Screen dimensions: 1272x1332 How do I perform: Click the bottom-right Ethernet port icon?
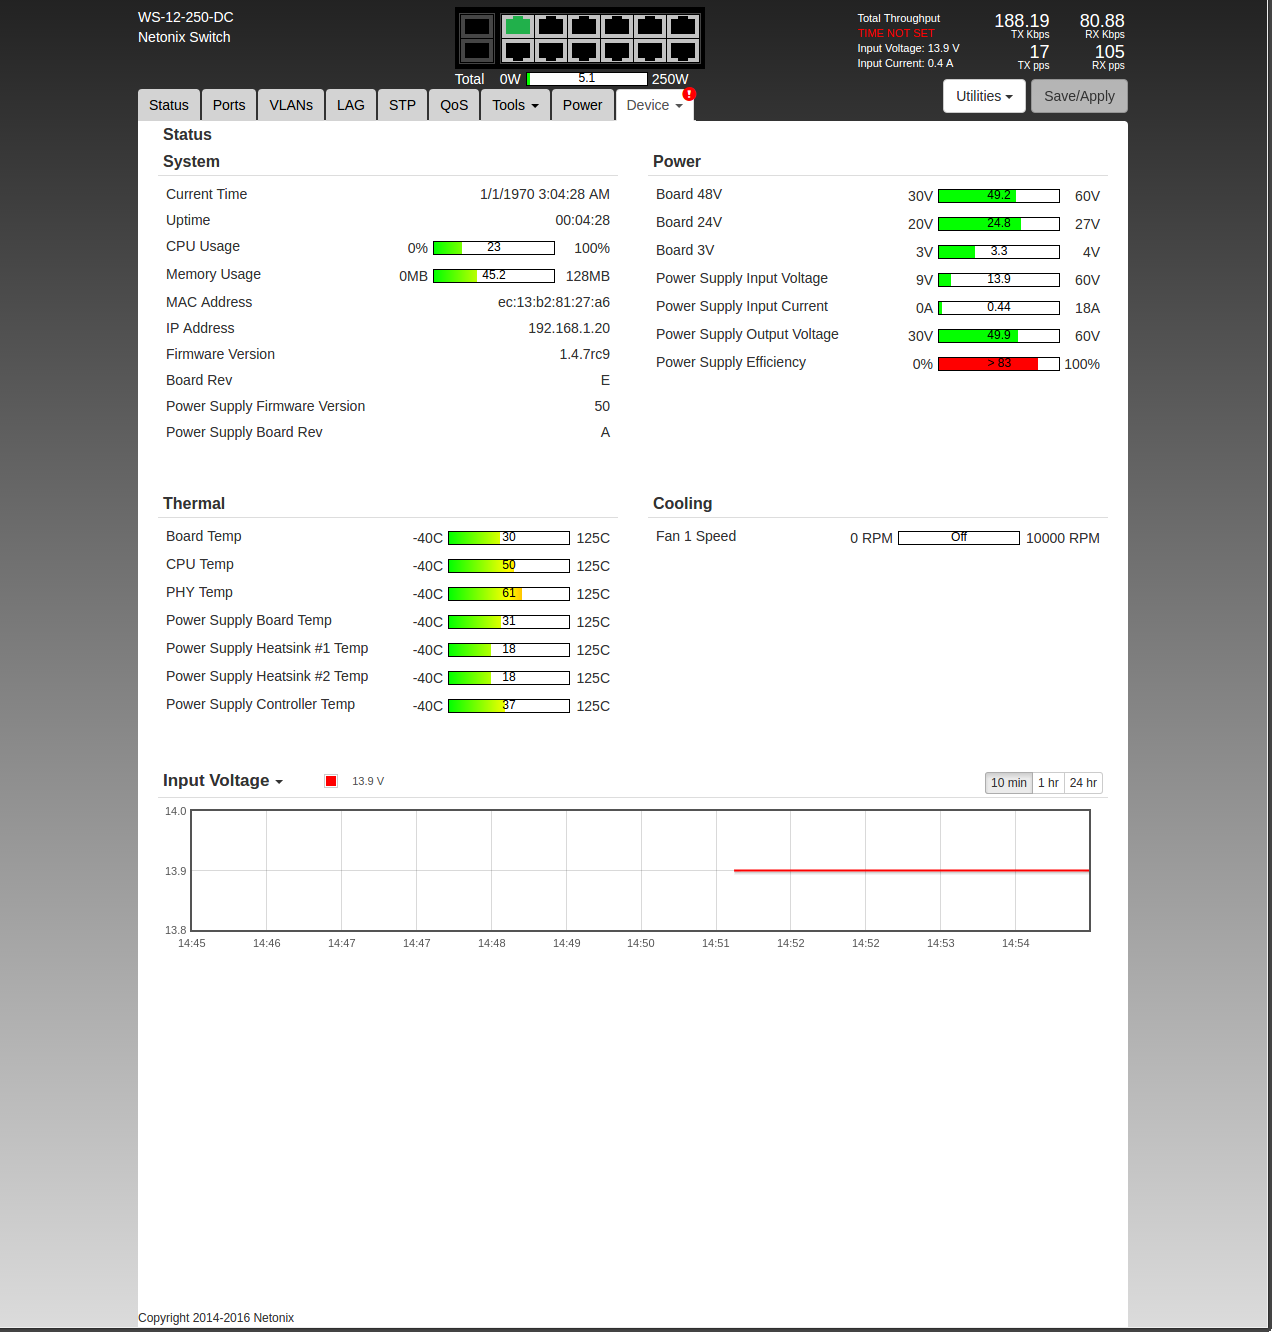pyautogui.click(x=683, y=50)
